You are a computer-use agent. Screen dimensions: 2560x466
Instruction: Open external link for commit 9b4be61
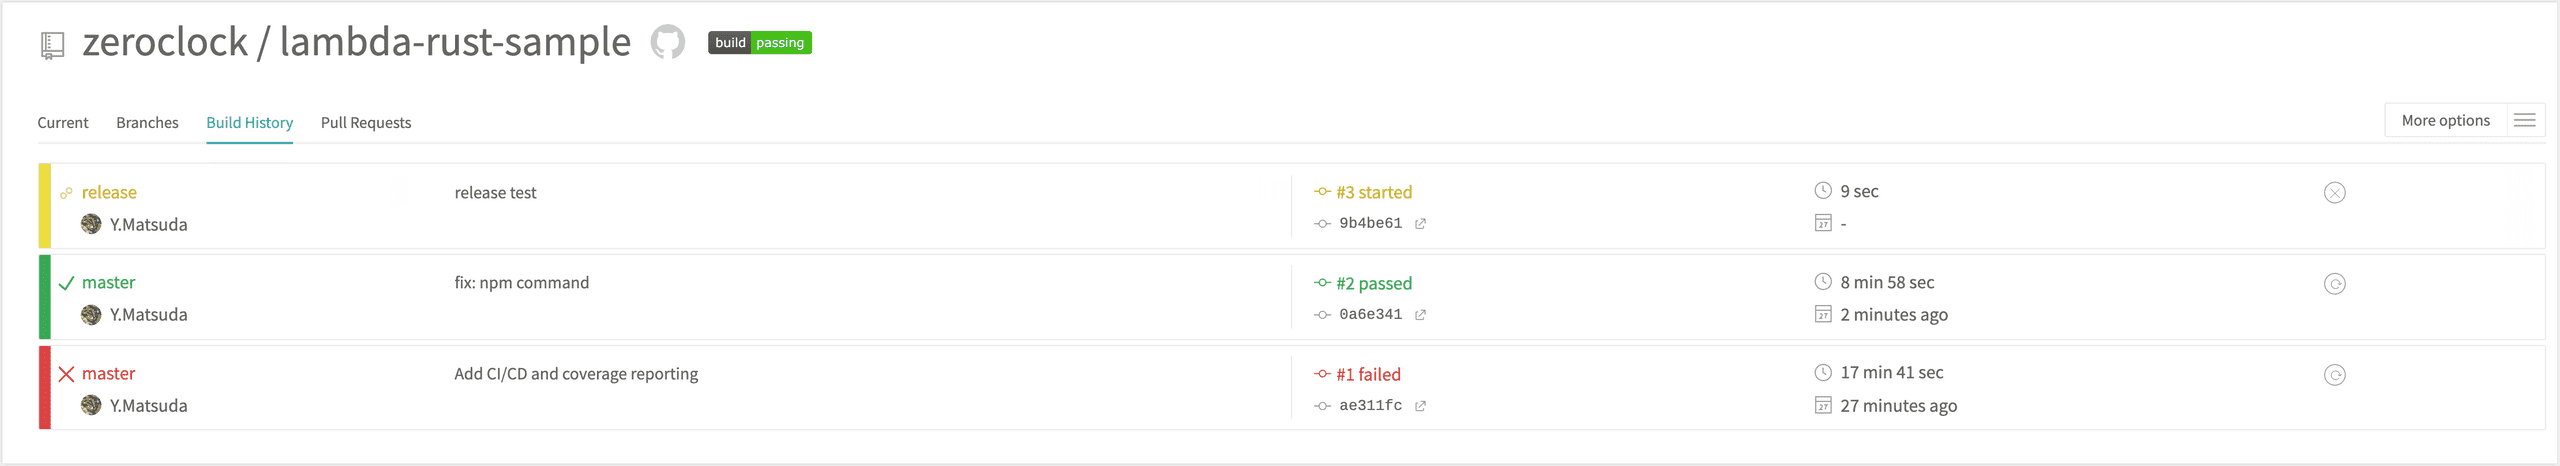click(x=1420, y=224)
